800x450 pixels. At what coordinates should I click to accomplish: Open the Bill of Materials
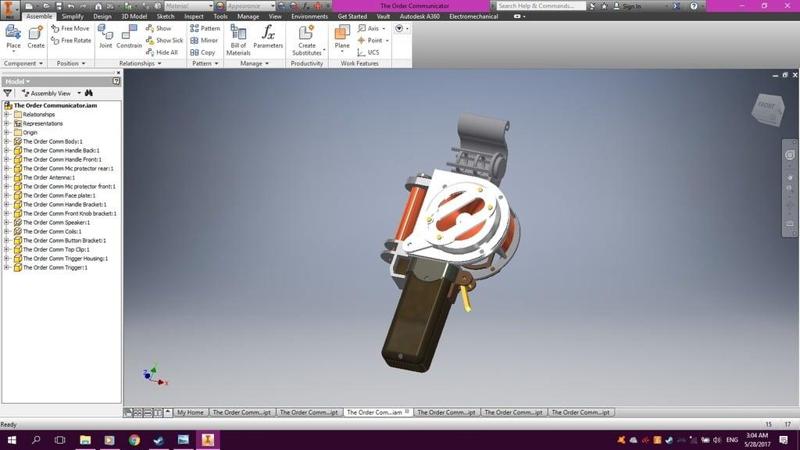[x=238, y=40]
